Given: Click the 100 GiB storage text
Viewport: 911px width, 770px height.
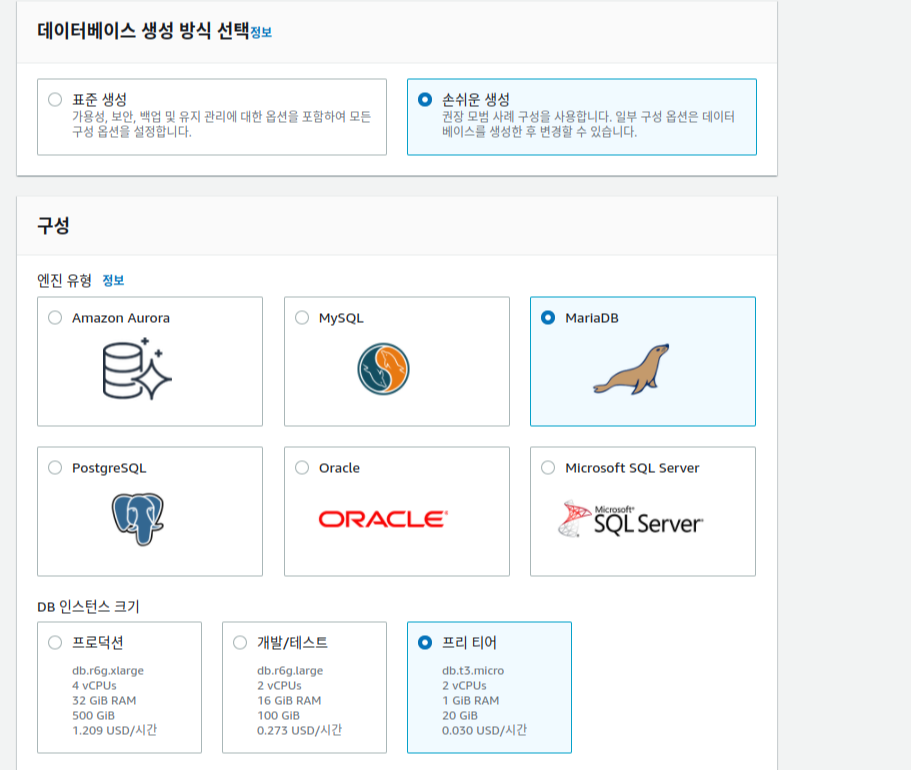Looking at the screenshot, I should point(278,715).
